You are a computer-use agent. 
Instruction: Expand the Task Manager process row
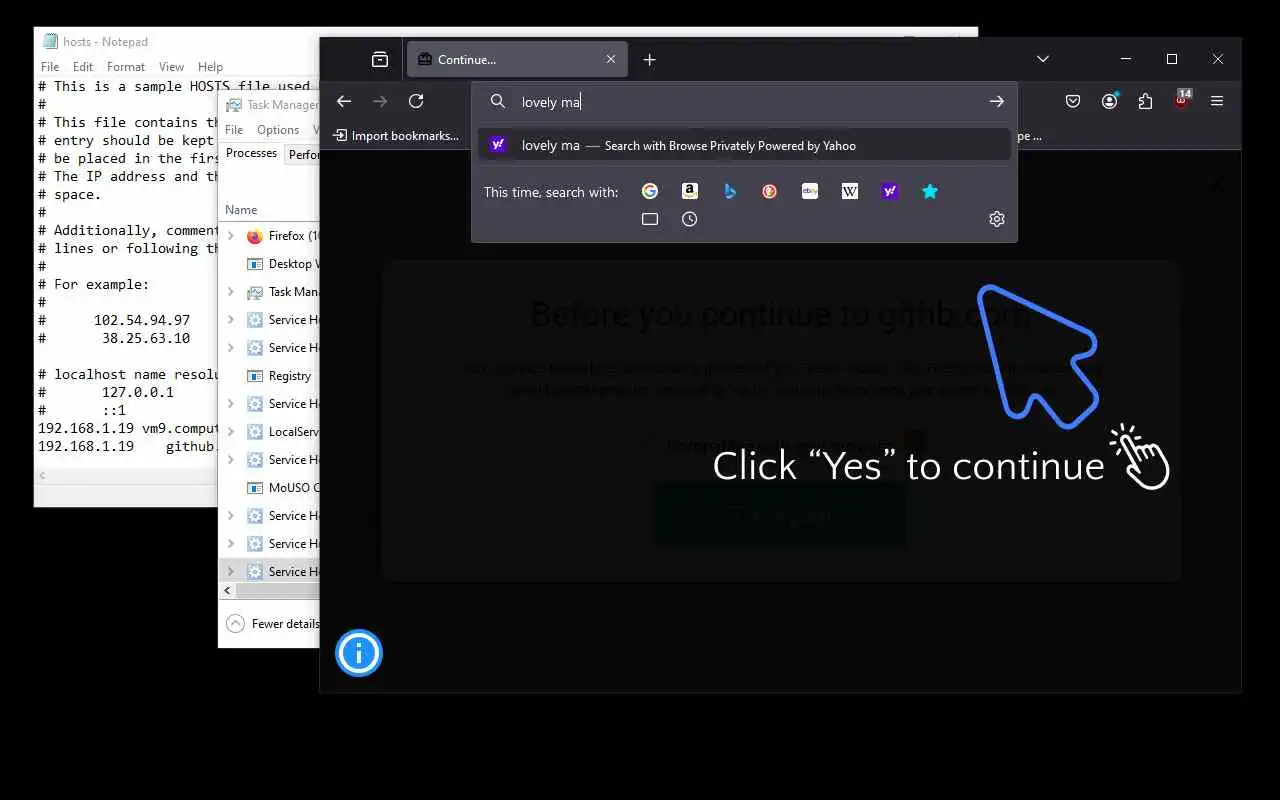click(231, 292)
